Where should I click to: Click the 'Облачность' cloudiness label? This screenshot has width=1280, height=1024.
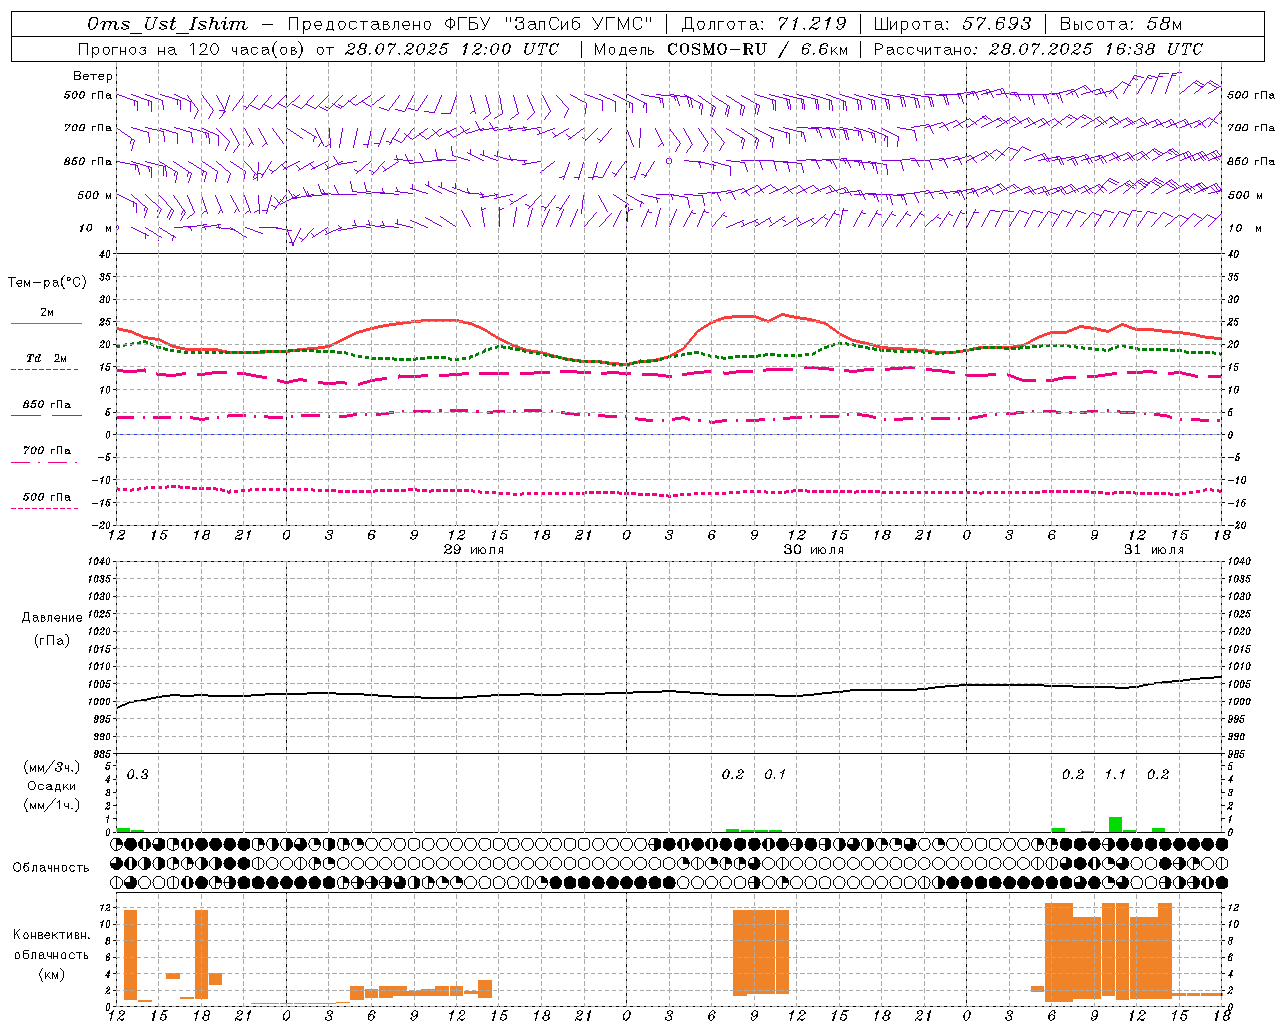pyautogui.click(x=51, y=867)
